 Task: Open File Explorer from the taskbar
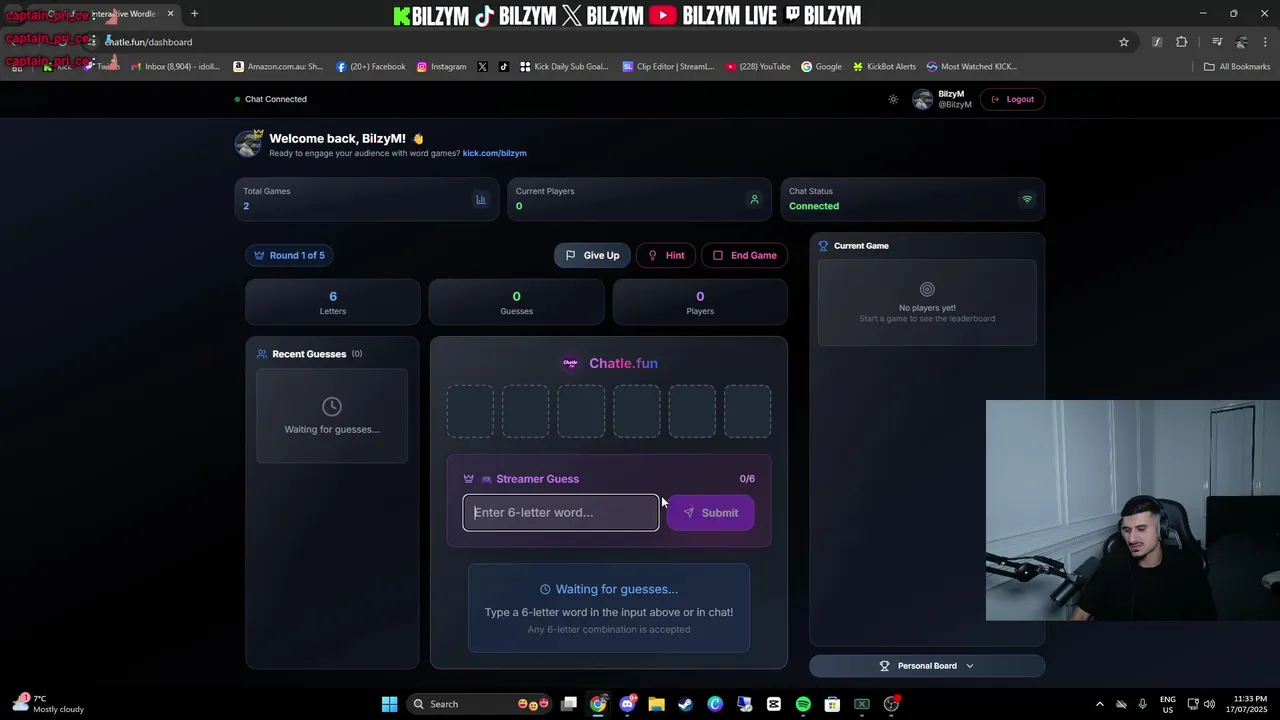[656, 704]
